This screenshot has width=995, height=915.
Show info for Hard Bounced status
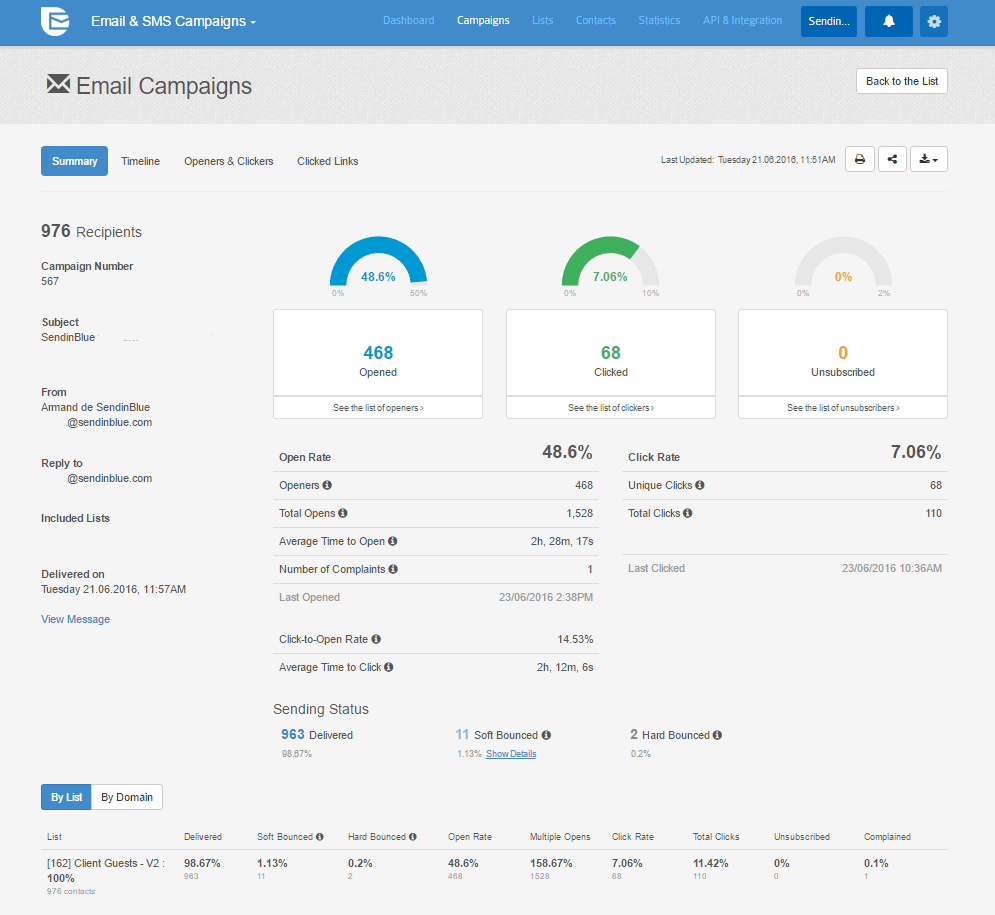tap(717, 735)
